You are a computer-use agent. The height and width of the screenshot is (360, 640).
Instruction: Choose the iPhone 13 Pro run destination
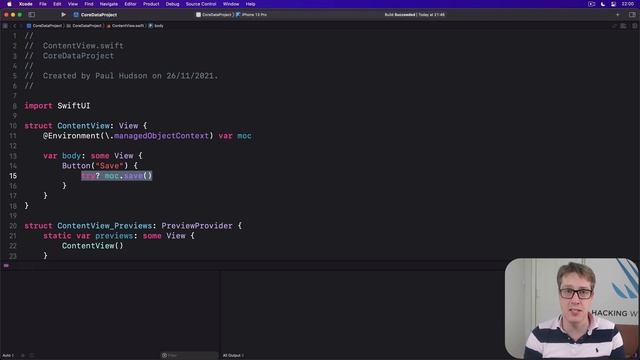251,15
